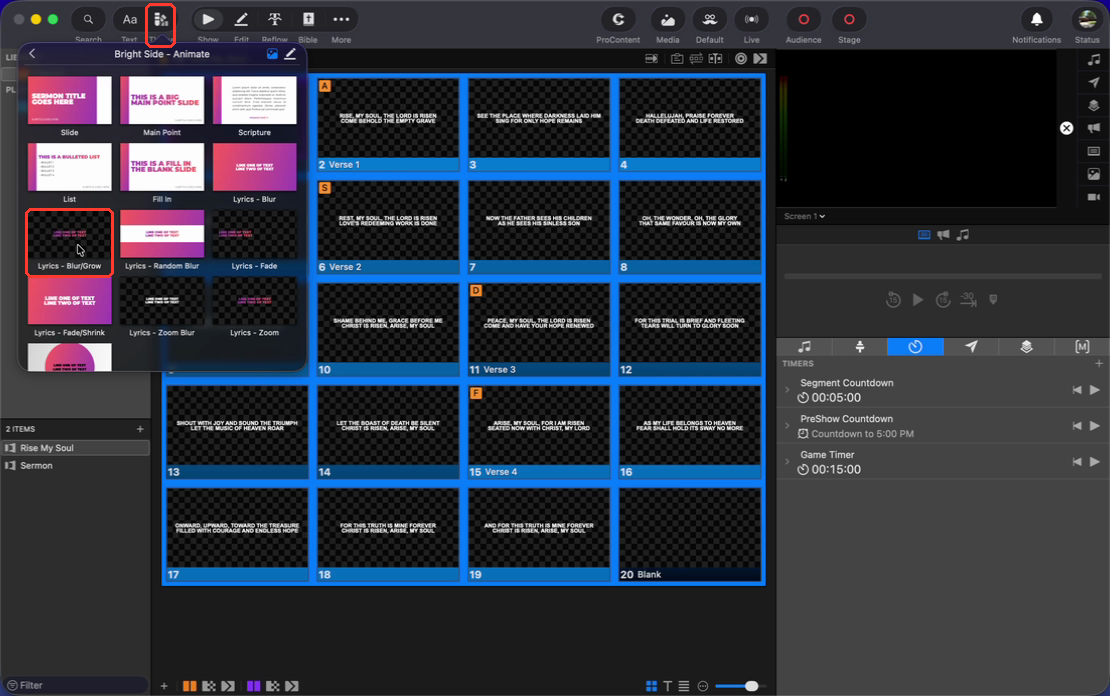This screenshot has height=696, width=1110.
Task: Apply the Lyrics - Blur/Grow theme
Action: click(x=69, y=241)
